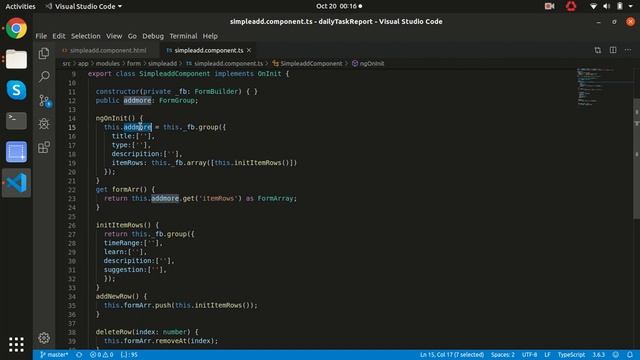Click the battery indicator in top bar
This screenshot has height=360, width=640.
pos(620,6)
